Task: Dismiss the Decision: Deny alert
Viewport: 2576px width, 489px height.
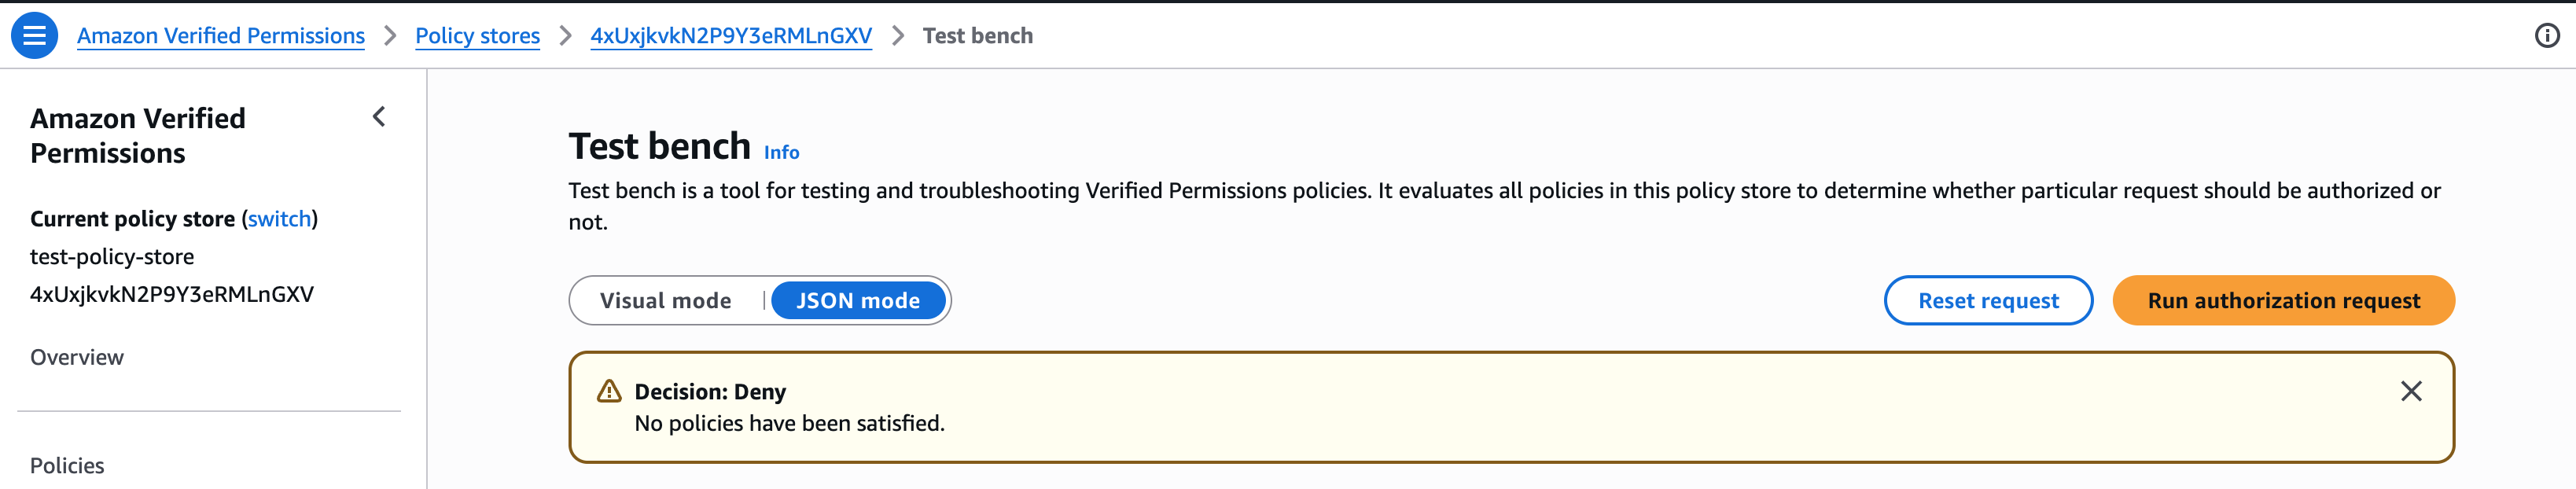Action: [2410, 391]
